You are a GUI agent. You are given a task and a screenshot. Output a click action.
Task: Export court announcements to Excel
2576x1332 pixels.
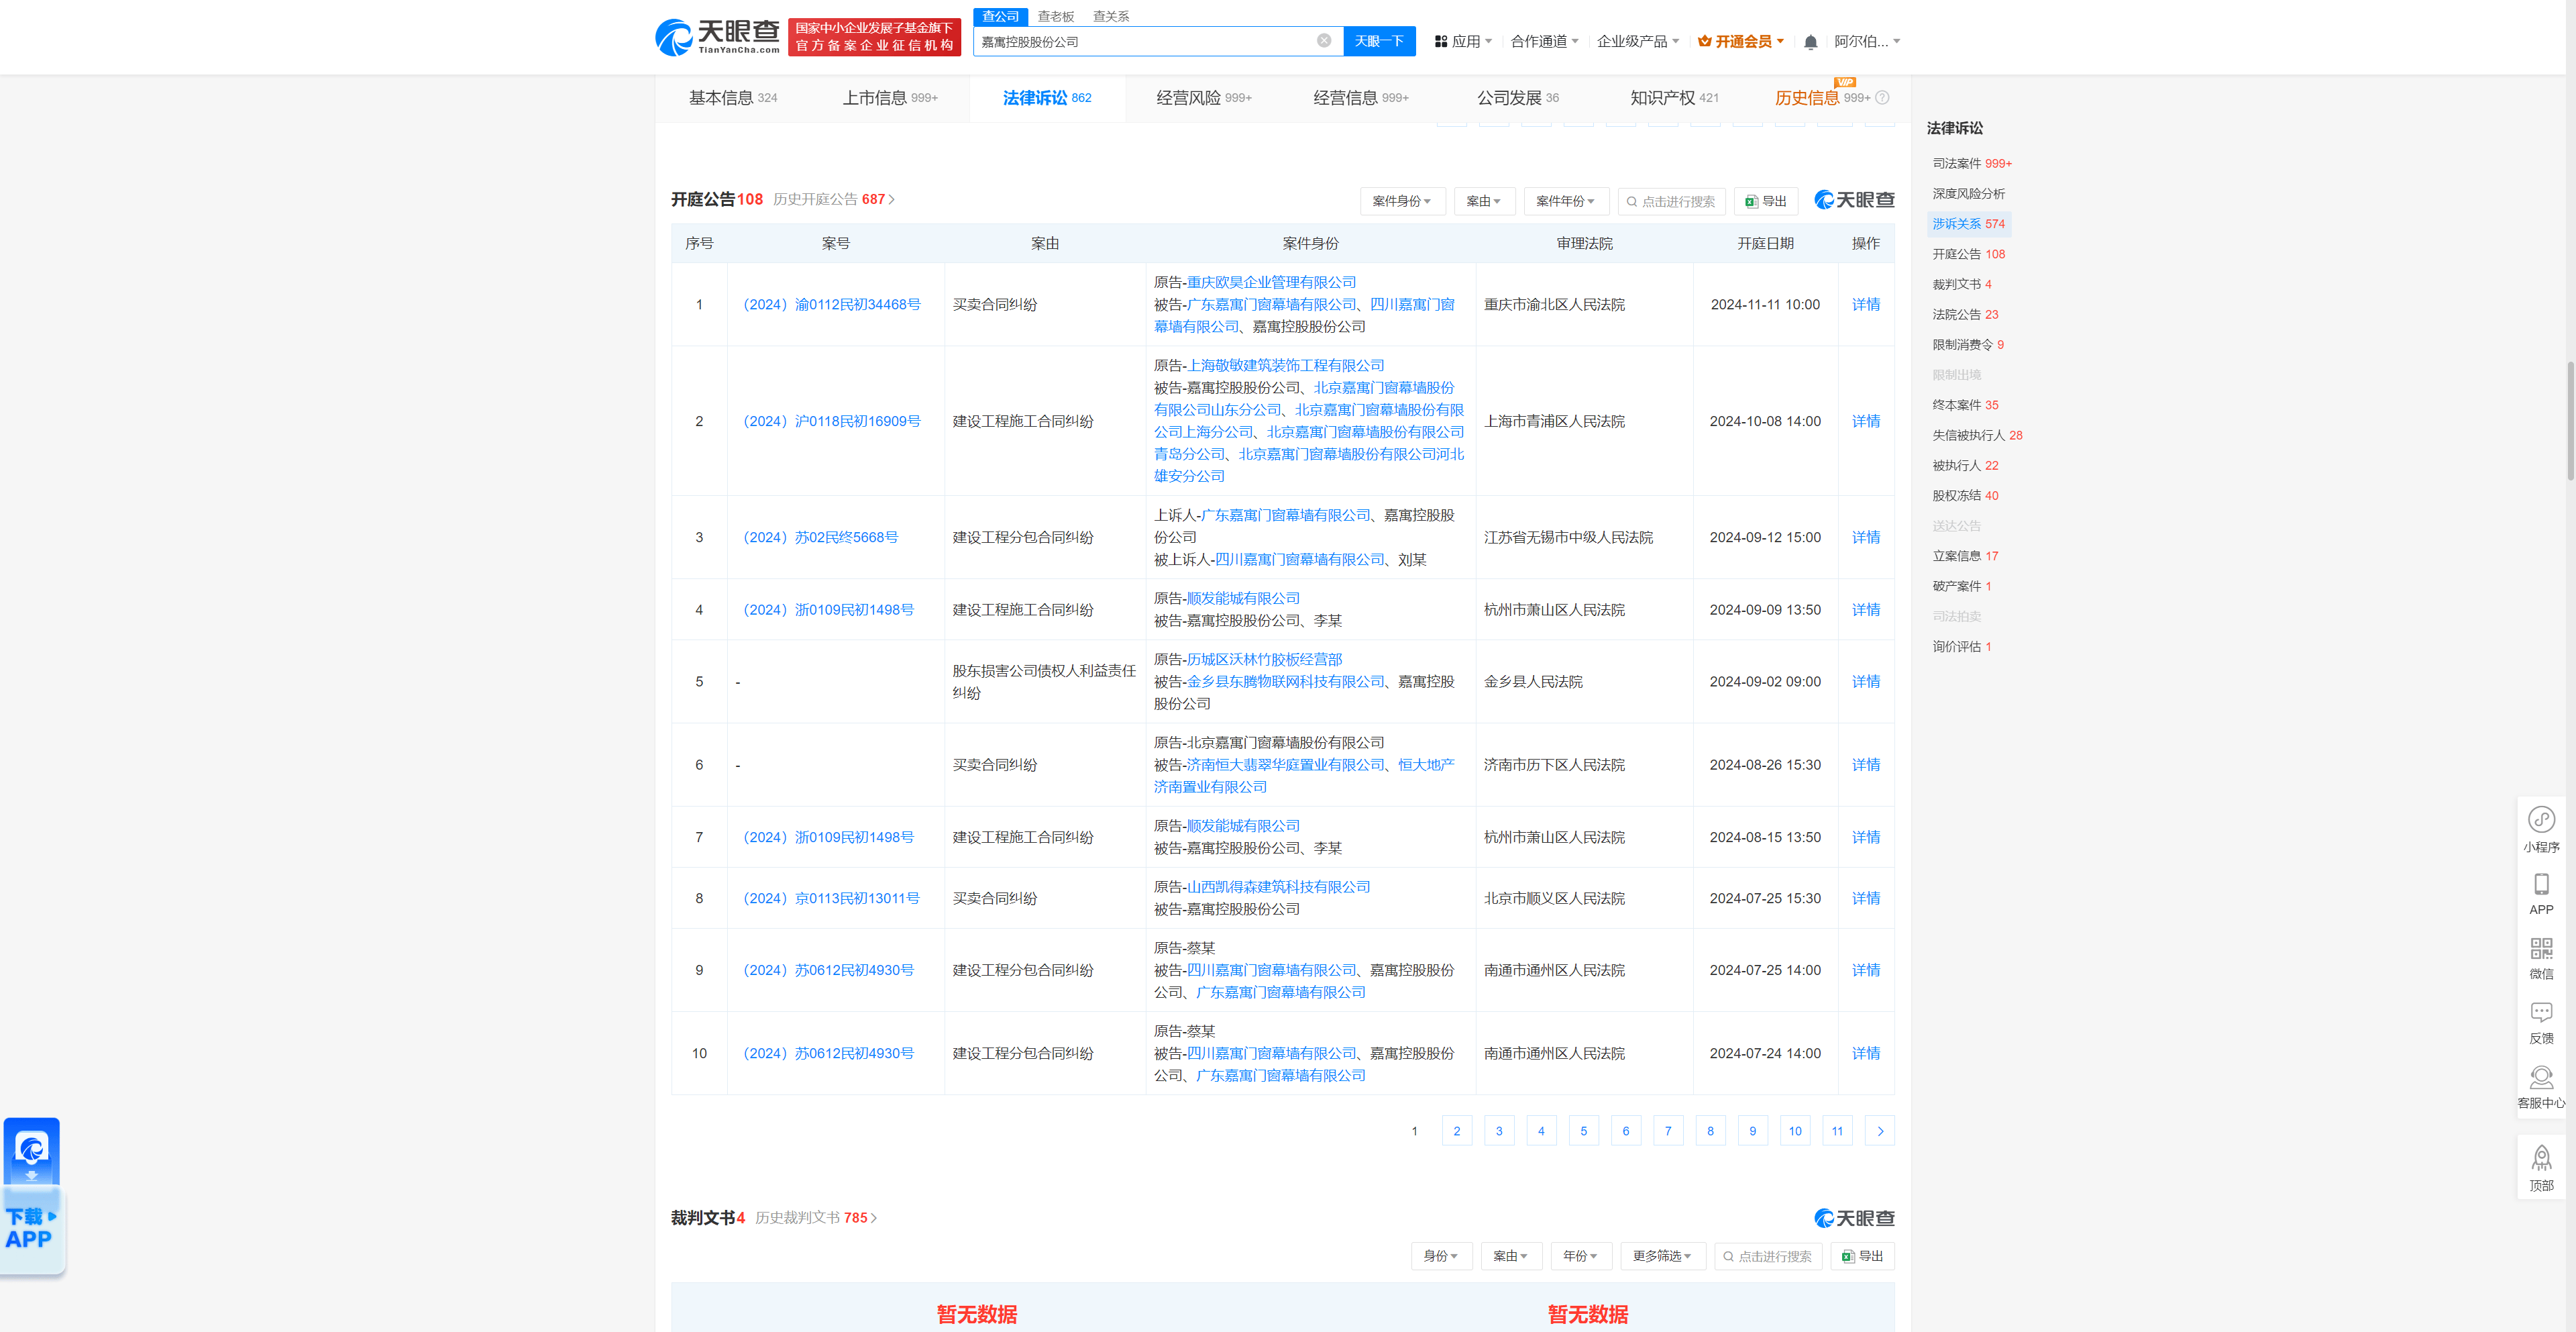[1766, 201]
